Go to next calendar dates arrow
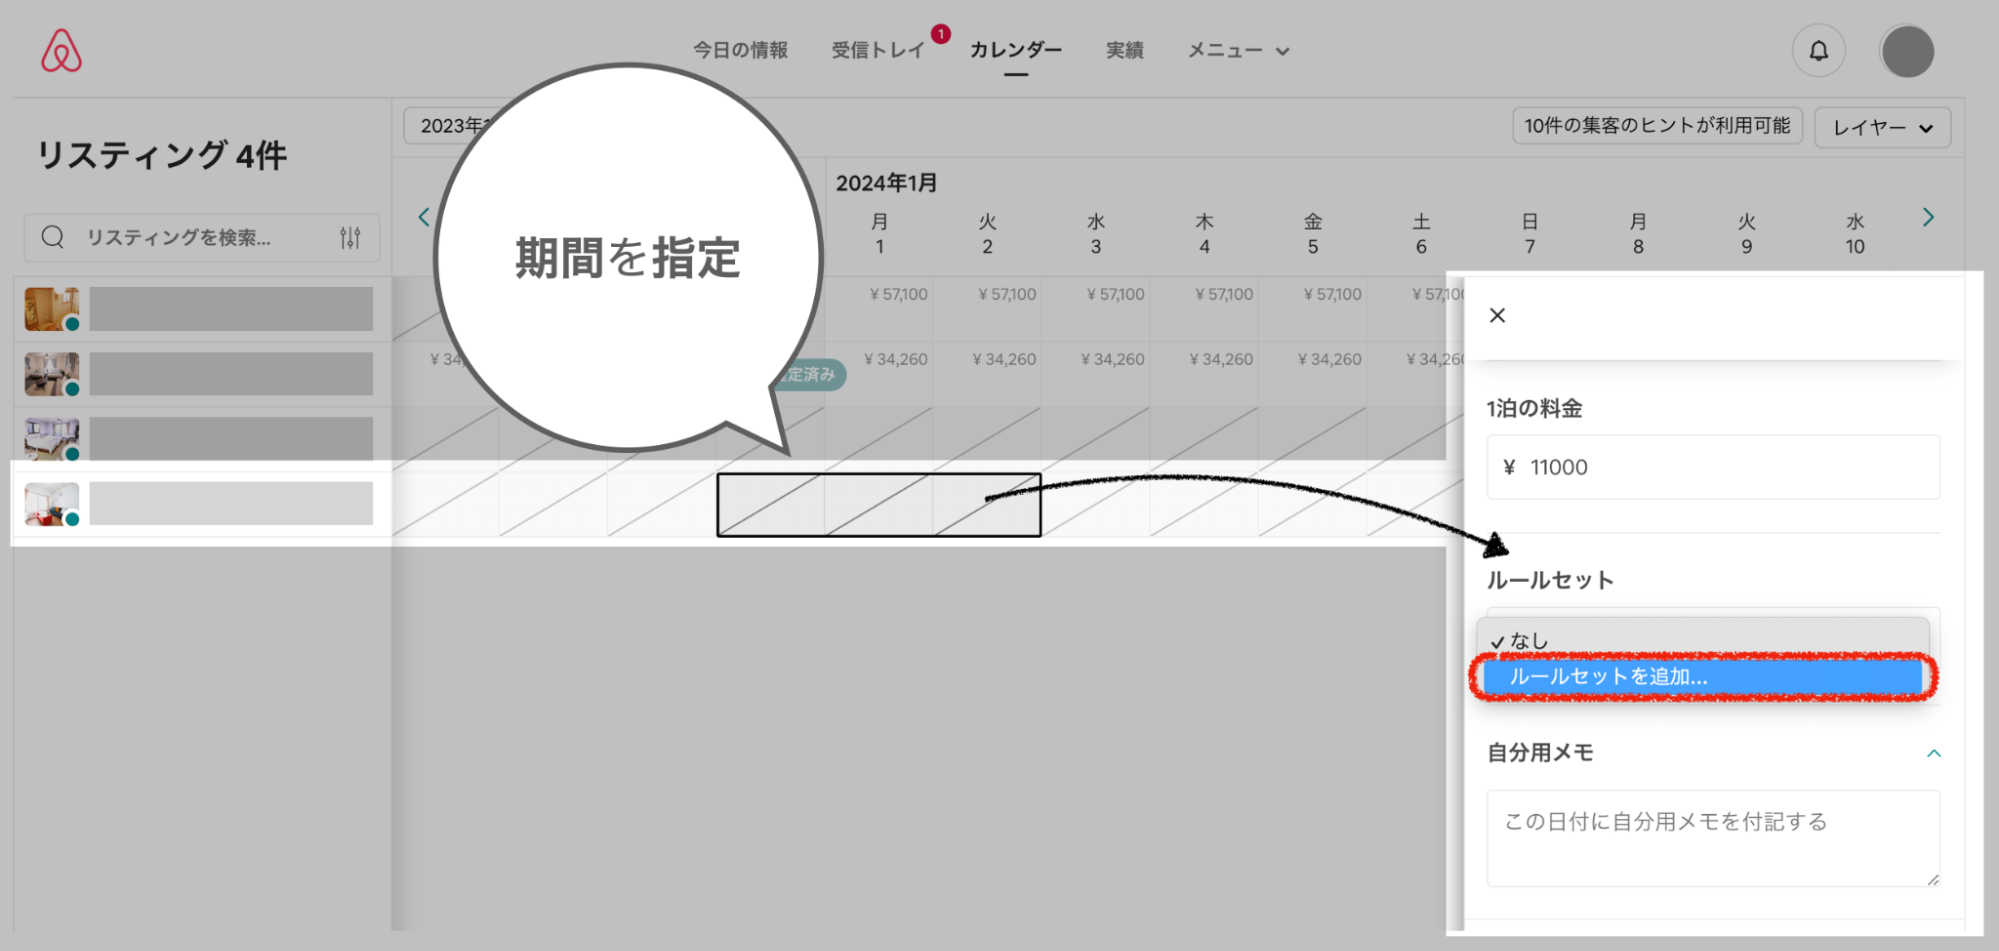This screenshot has height=951, width=1999. pyautogui.click(x=1928, y=218)
